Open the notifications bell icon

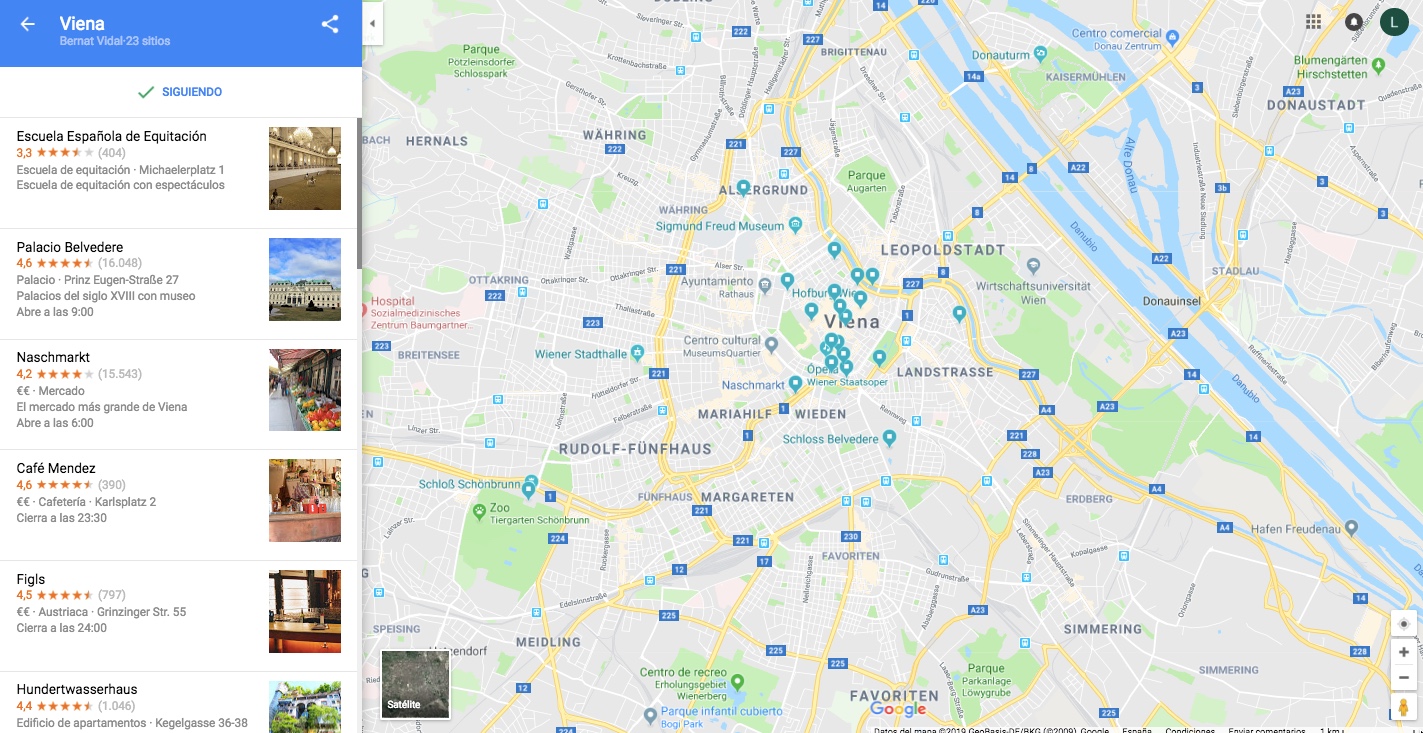tap(1353, 22)
